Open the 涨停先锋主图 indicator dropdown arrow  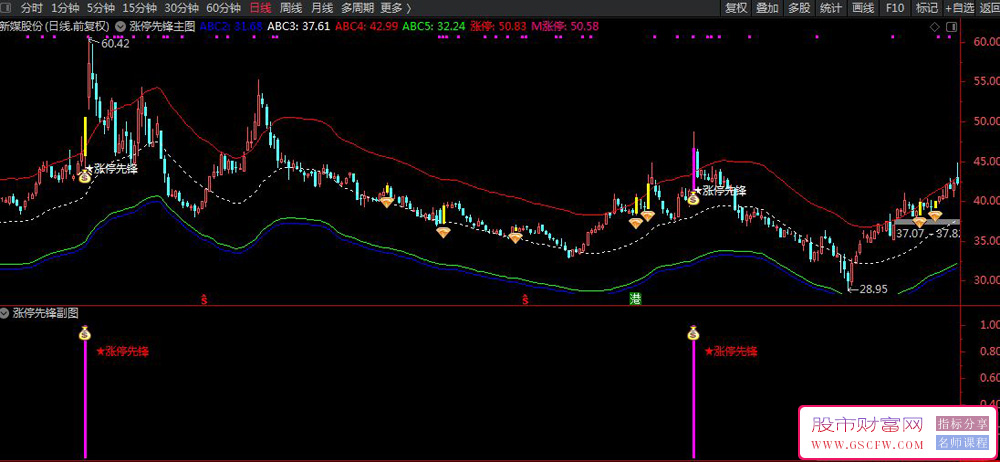(x=119, y=27)
